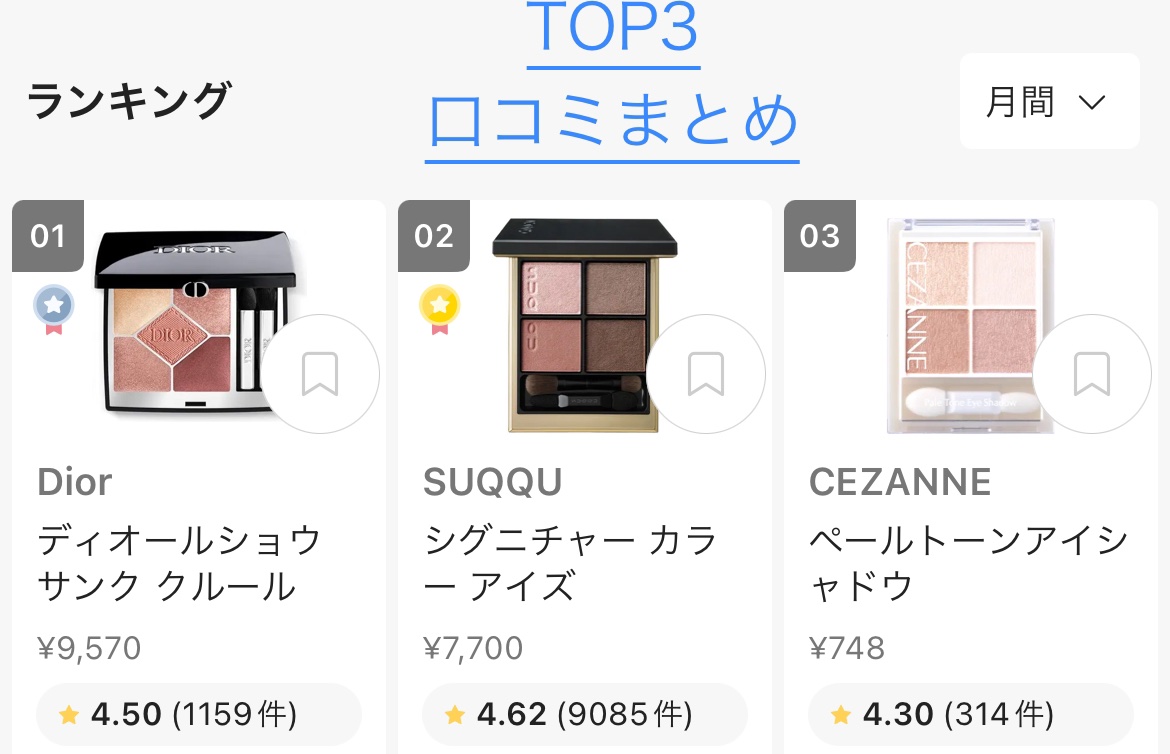
Task: Click SUQQU's review count 9085件
Action: 626,714
